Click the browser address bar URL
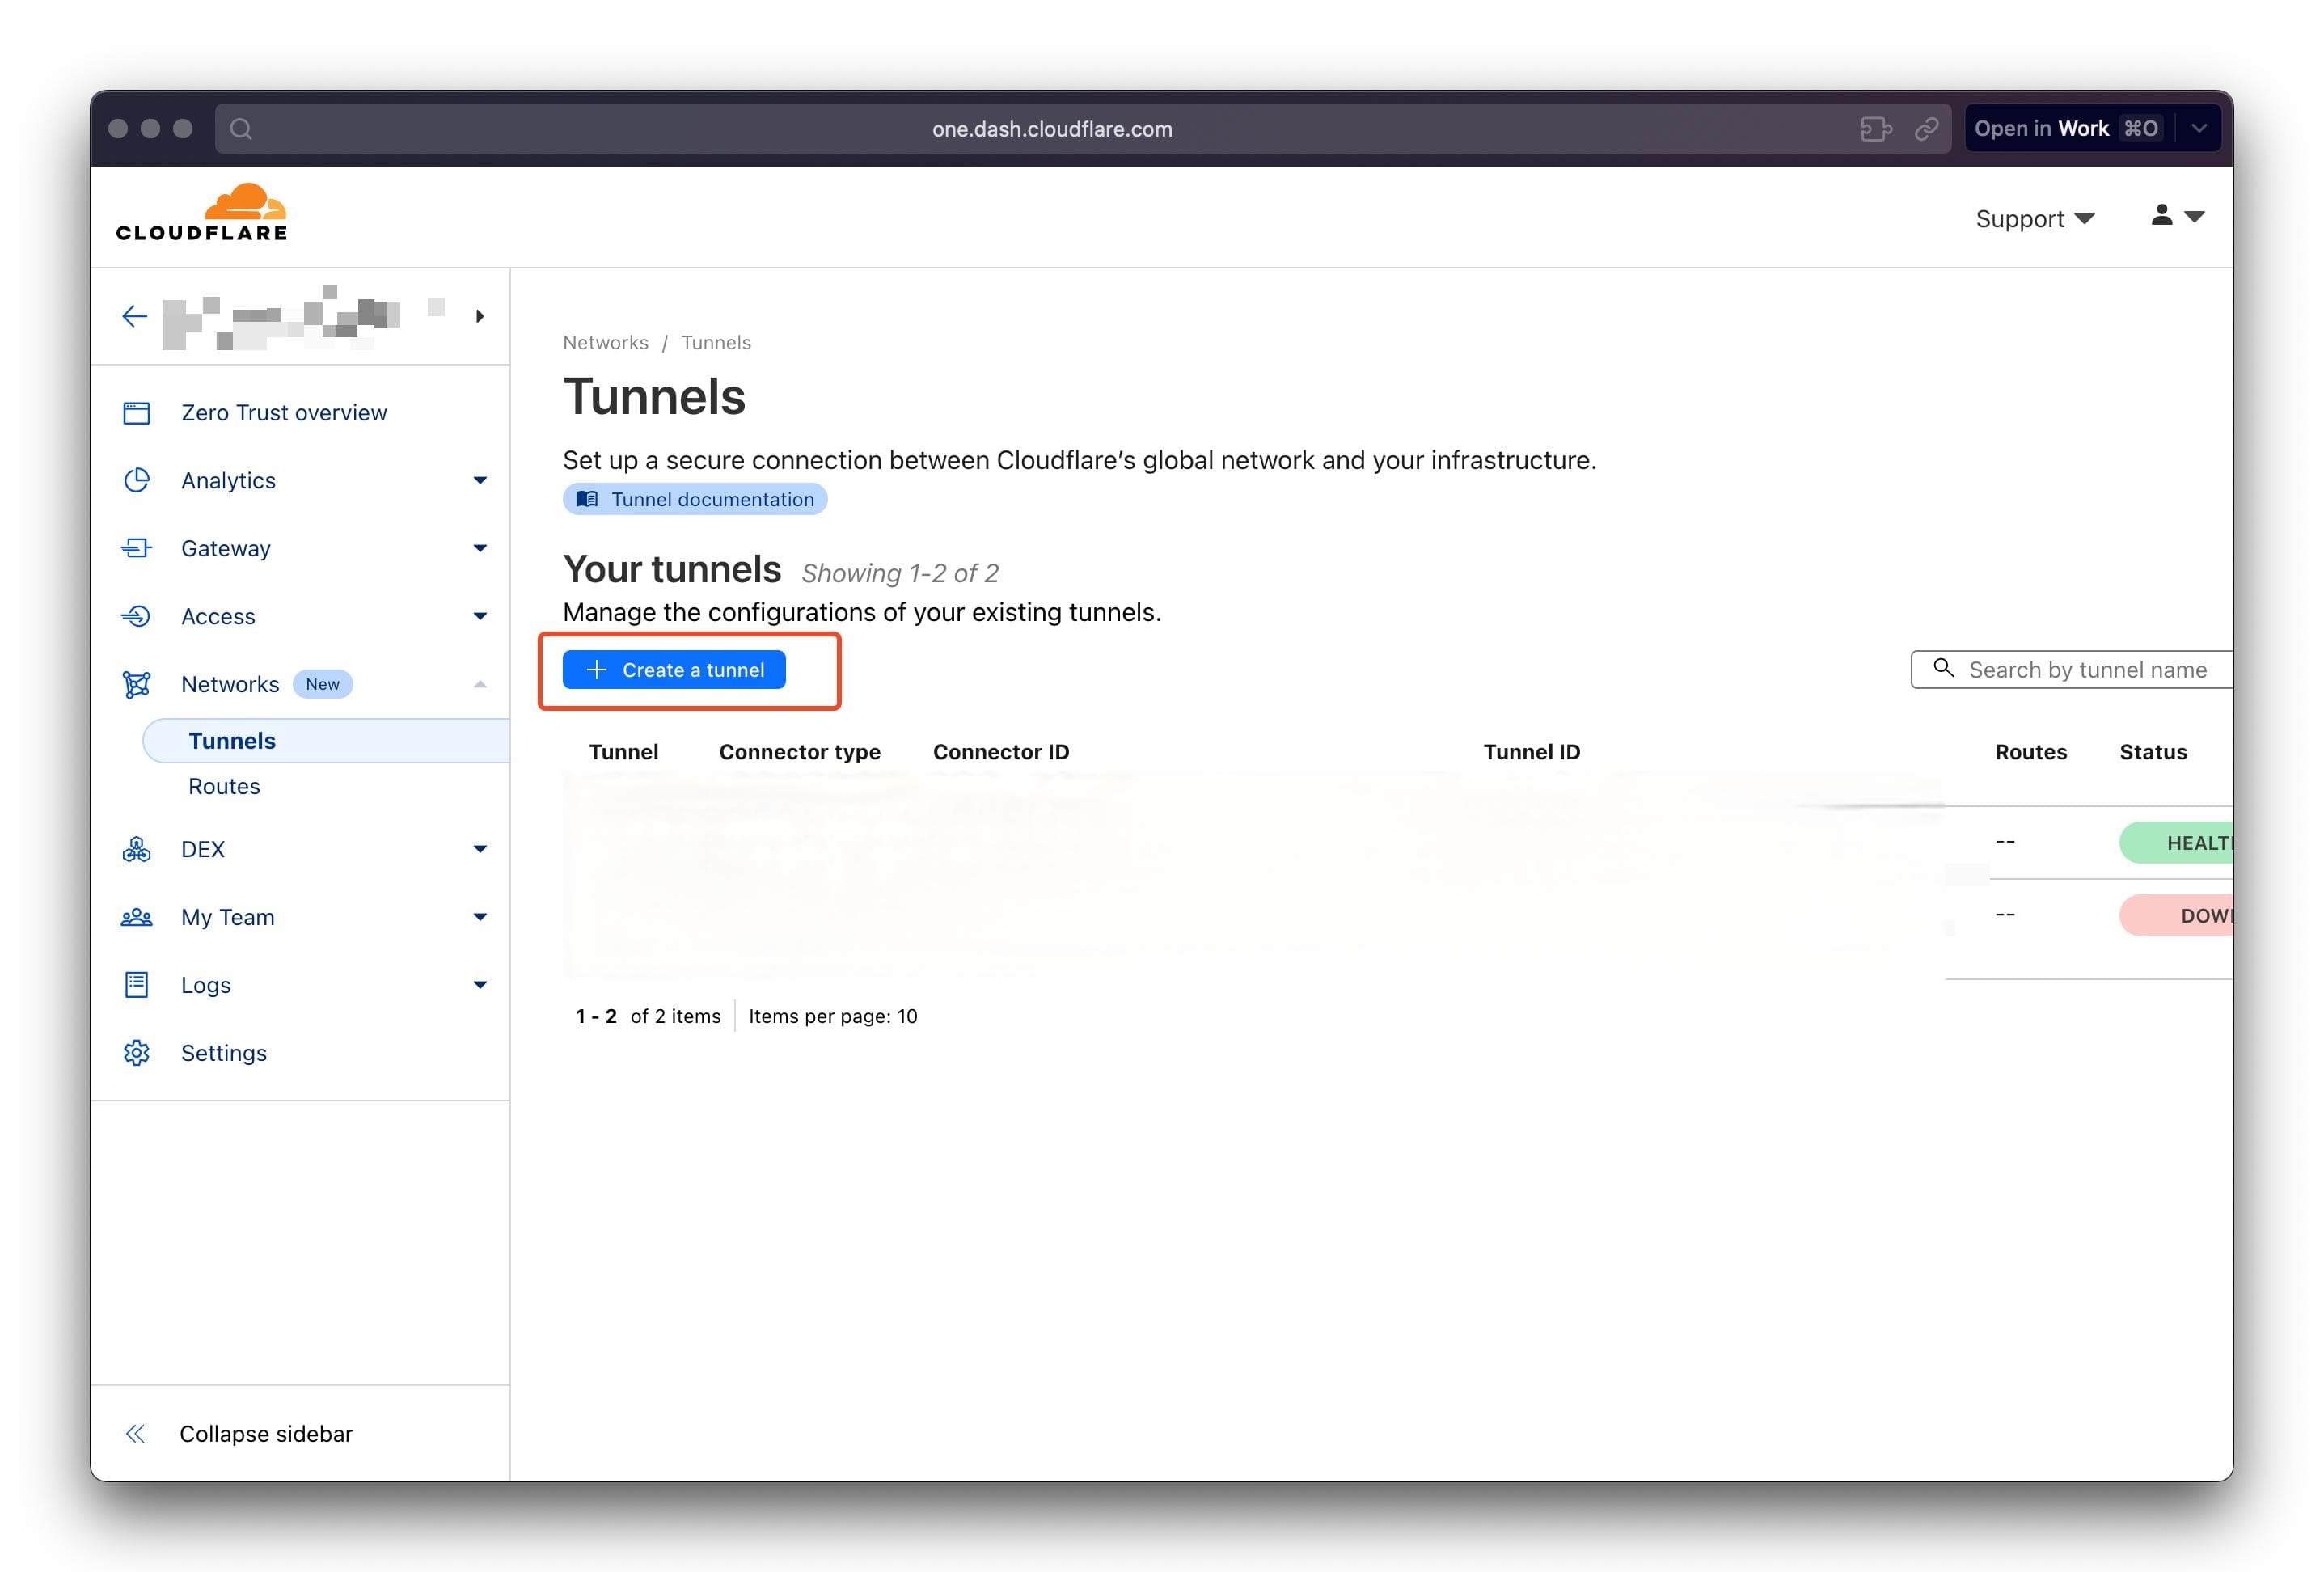Viewport: 2324px width, 1572px height. (x=1052, y=129)
